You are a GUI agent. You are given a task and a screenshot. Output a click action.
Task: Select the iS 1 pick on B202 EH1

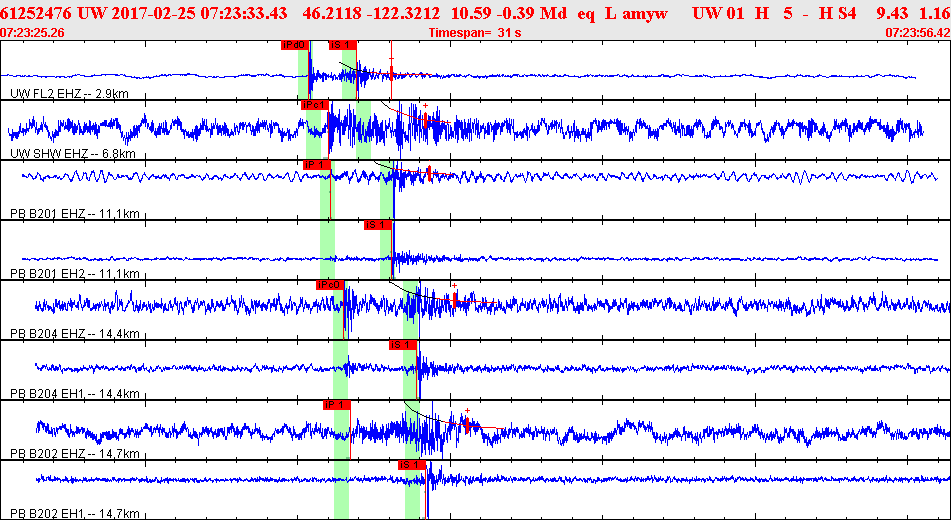point(412,465)
